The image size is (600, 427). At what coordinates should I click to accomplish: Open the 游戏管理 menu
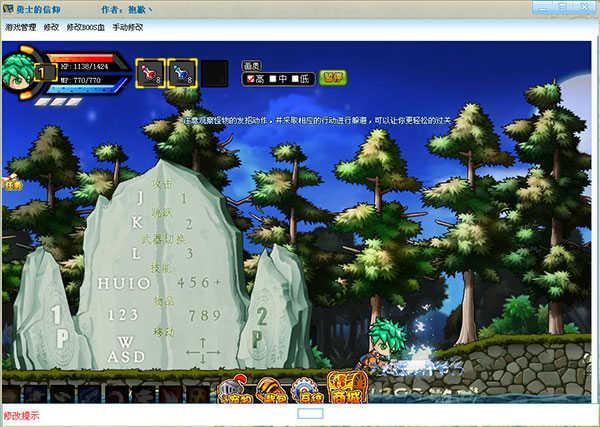(x=21, y=28)
